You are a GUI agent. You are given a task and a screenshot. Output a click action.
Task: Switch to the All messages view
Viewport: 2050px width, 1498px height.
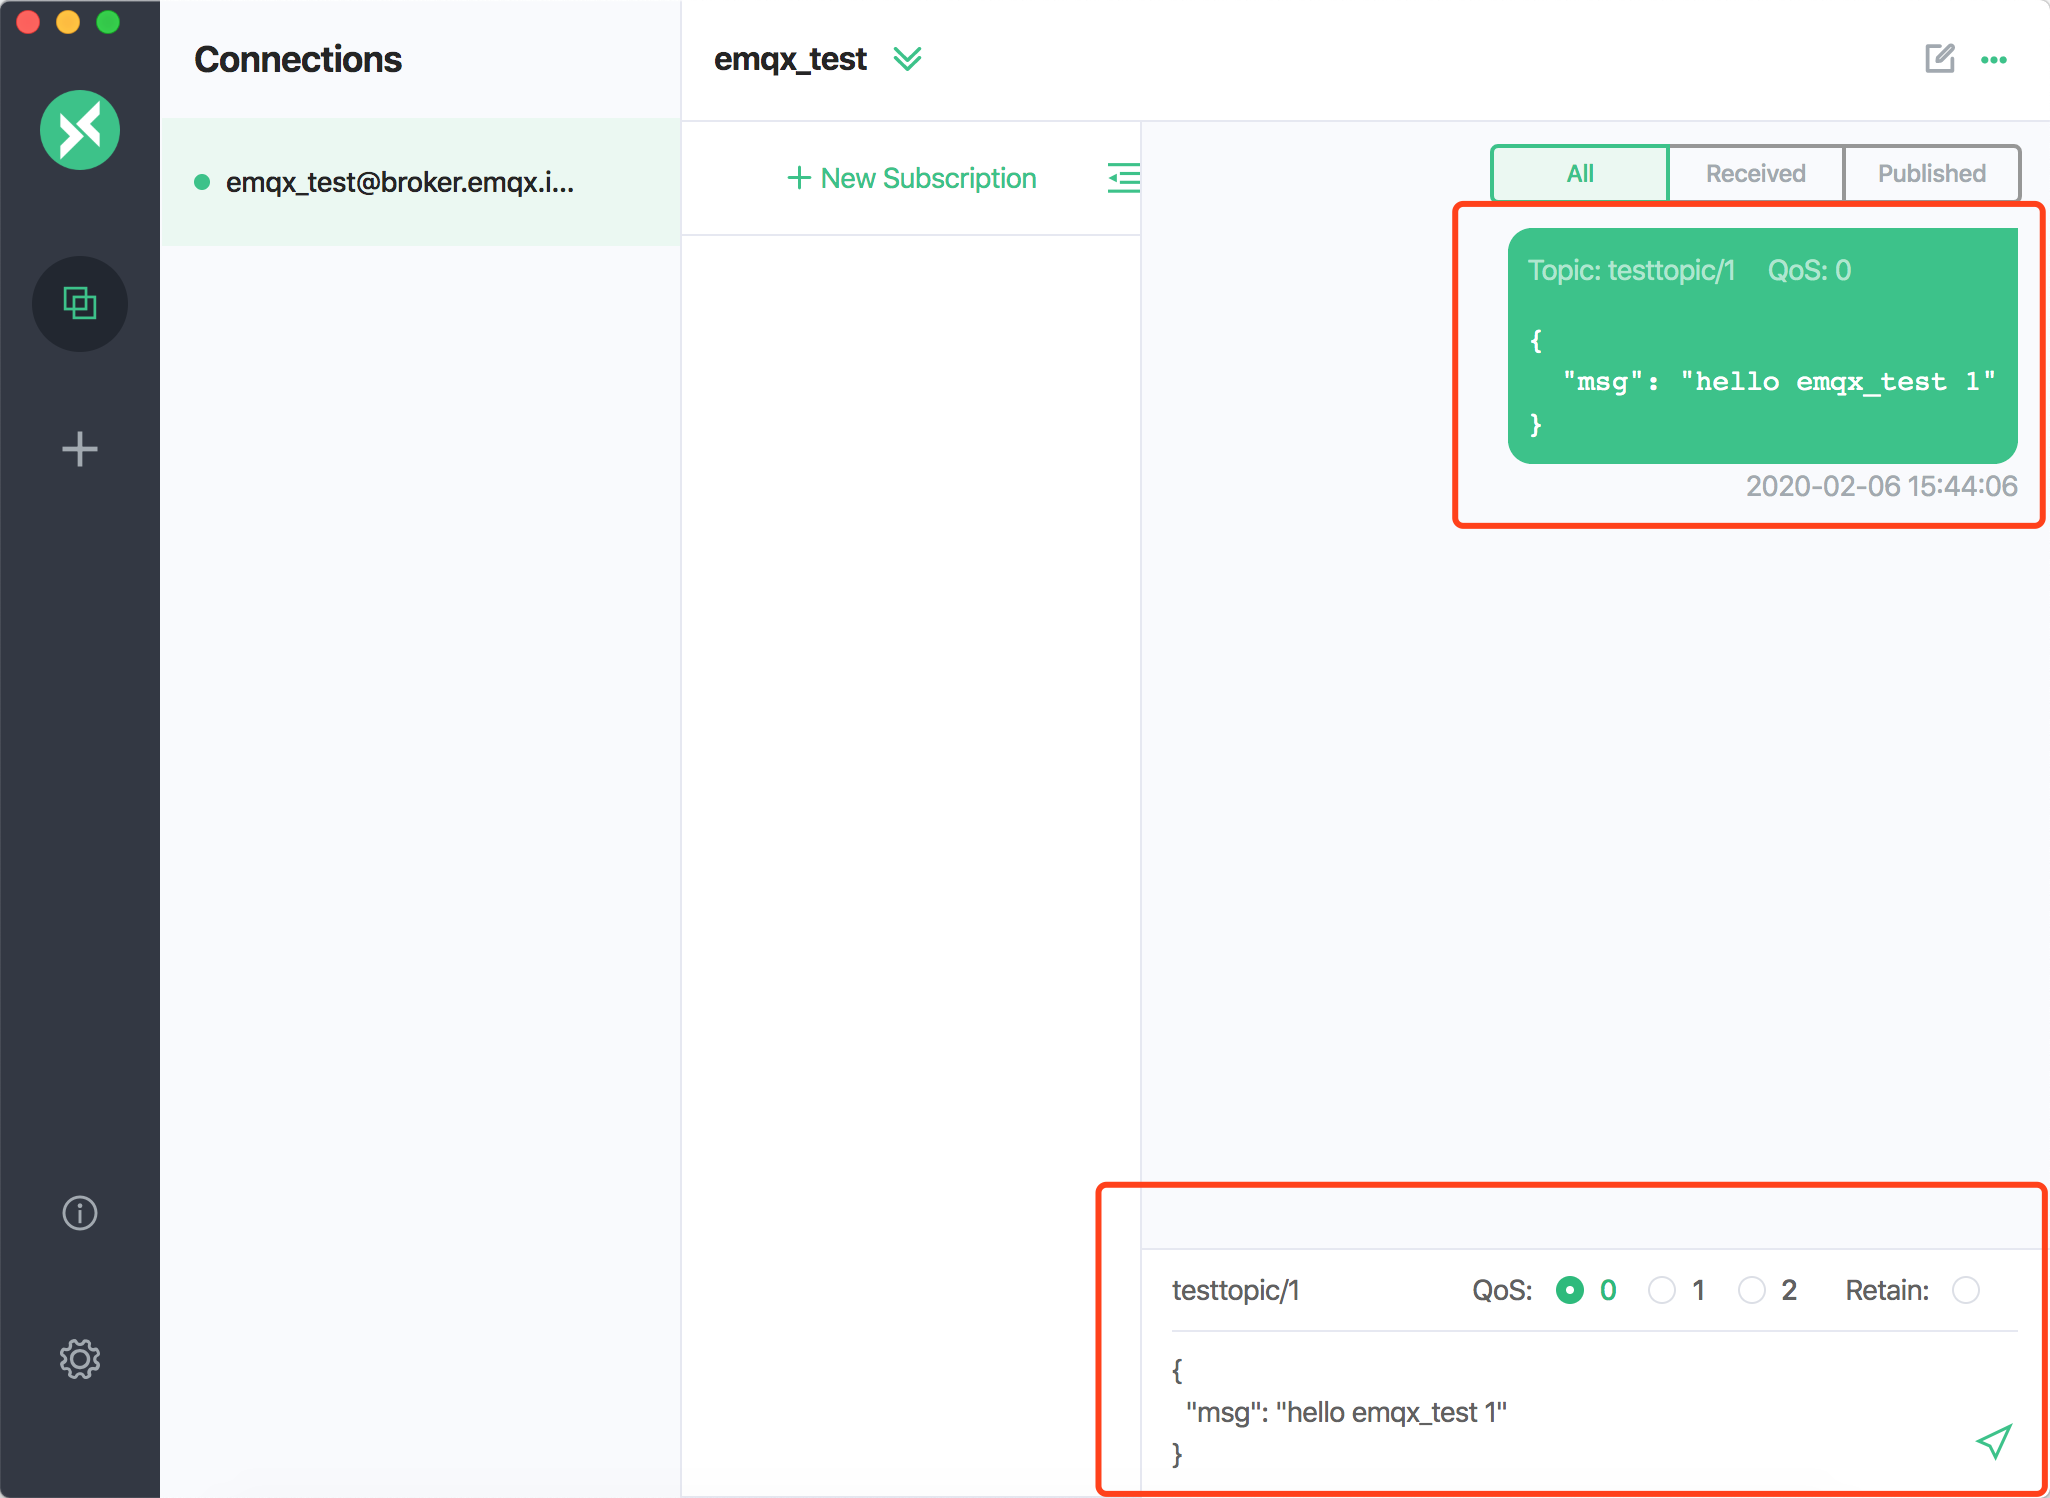click(1578, 173)
